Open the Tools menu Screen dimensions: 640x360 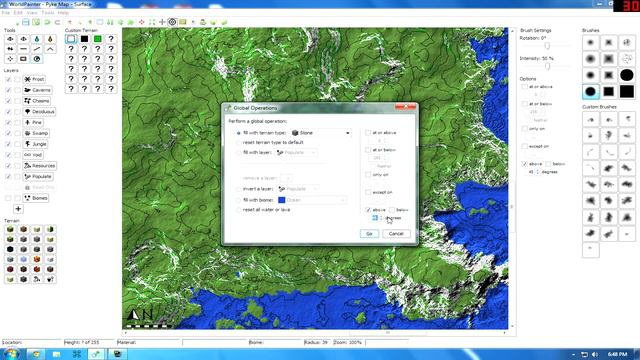(48, 13)
